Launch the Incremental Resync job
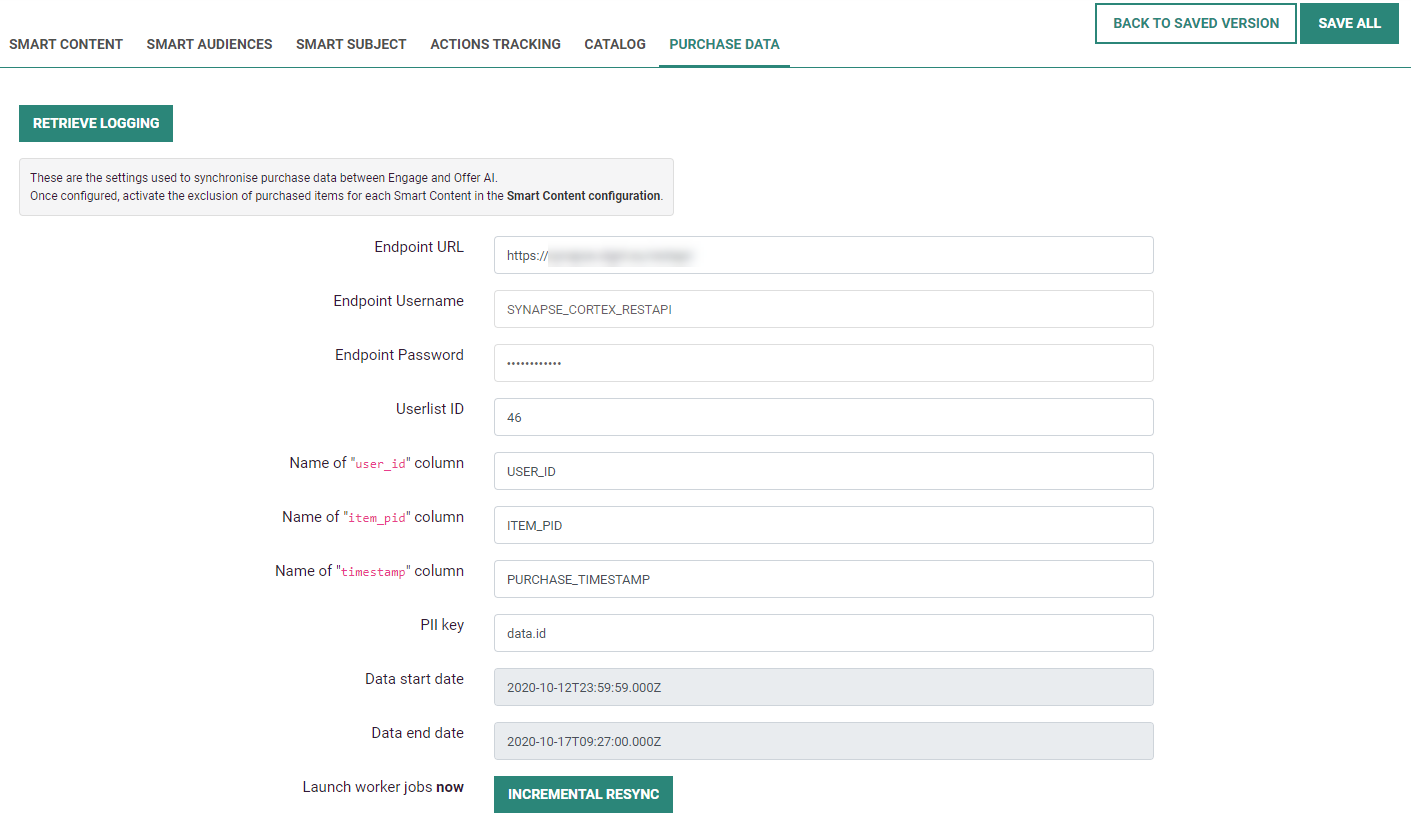The height and width of the screenshot is (824, 1411). tap(583, 794)
